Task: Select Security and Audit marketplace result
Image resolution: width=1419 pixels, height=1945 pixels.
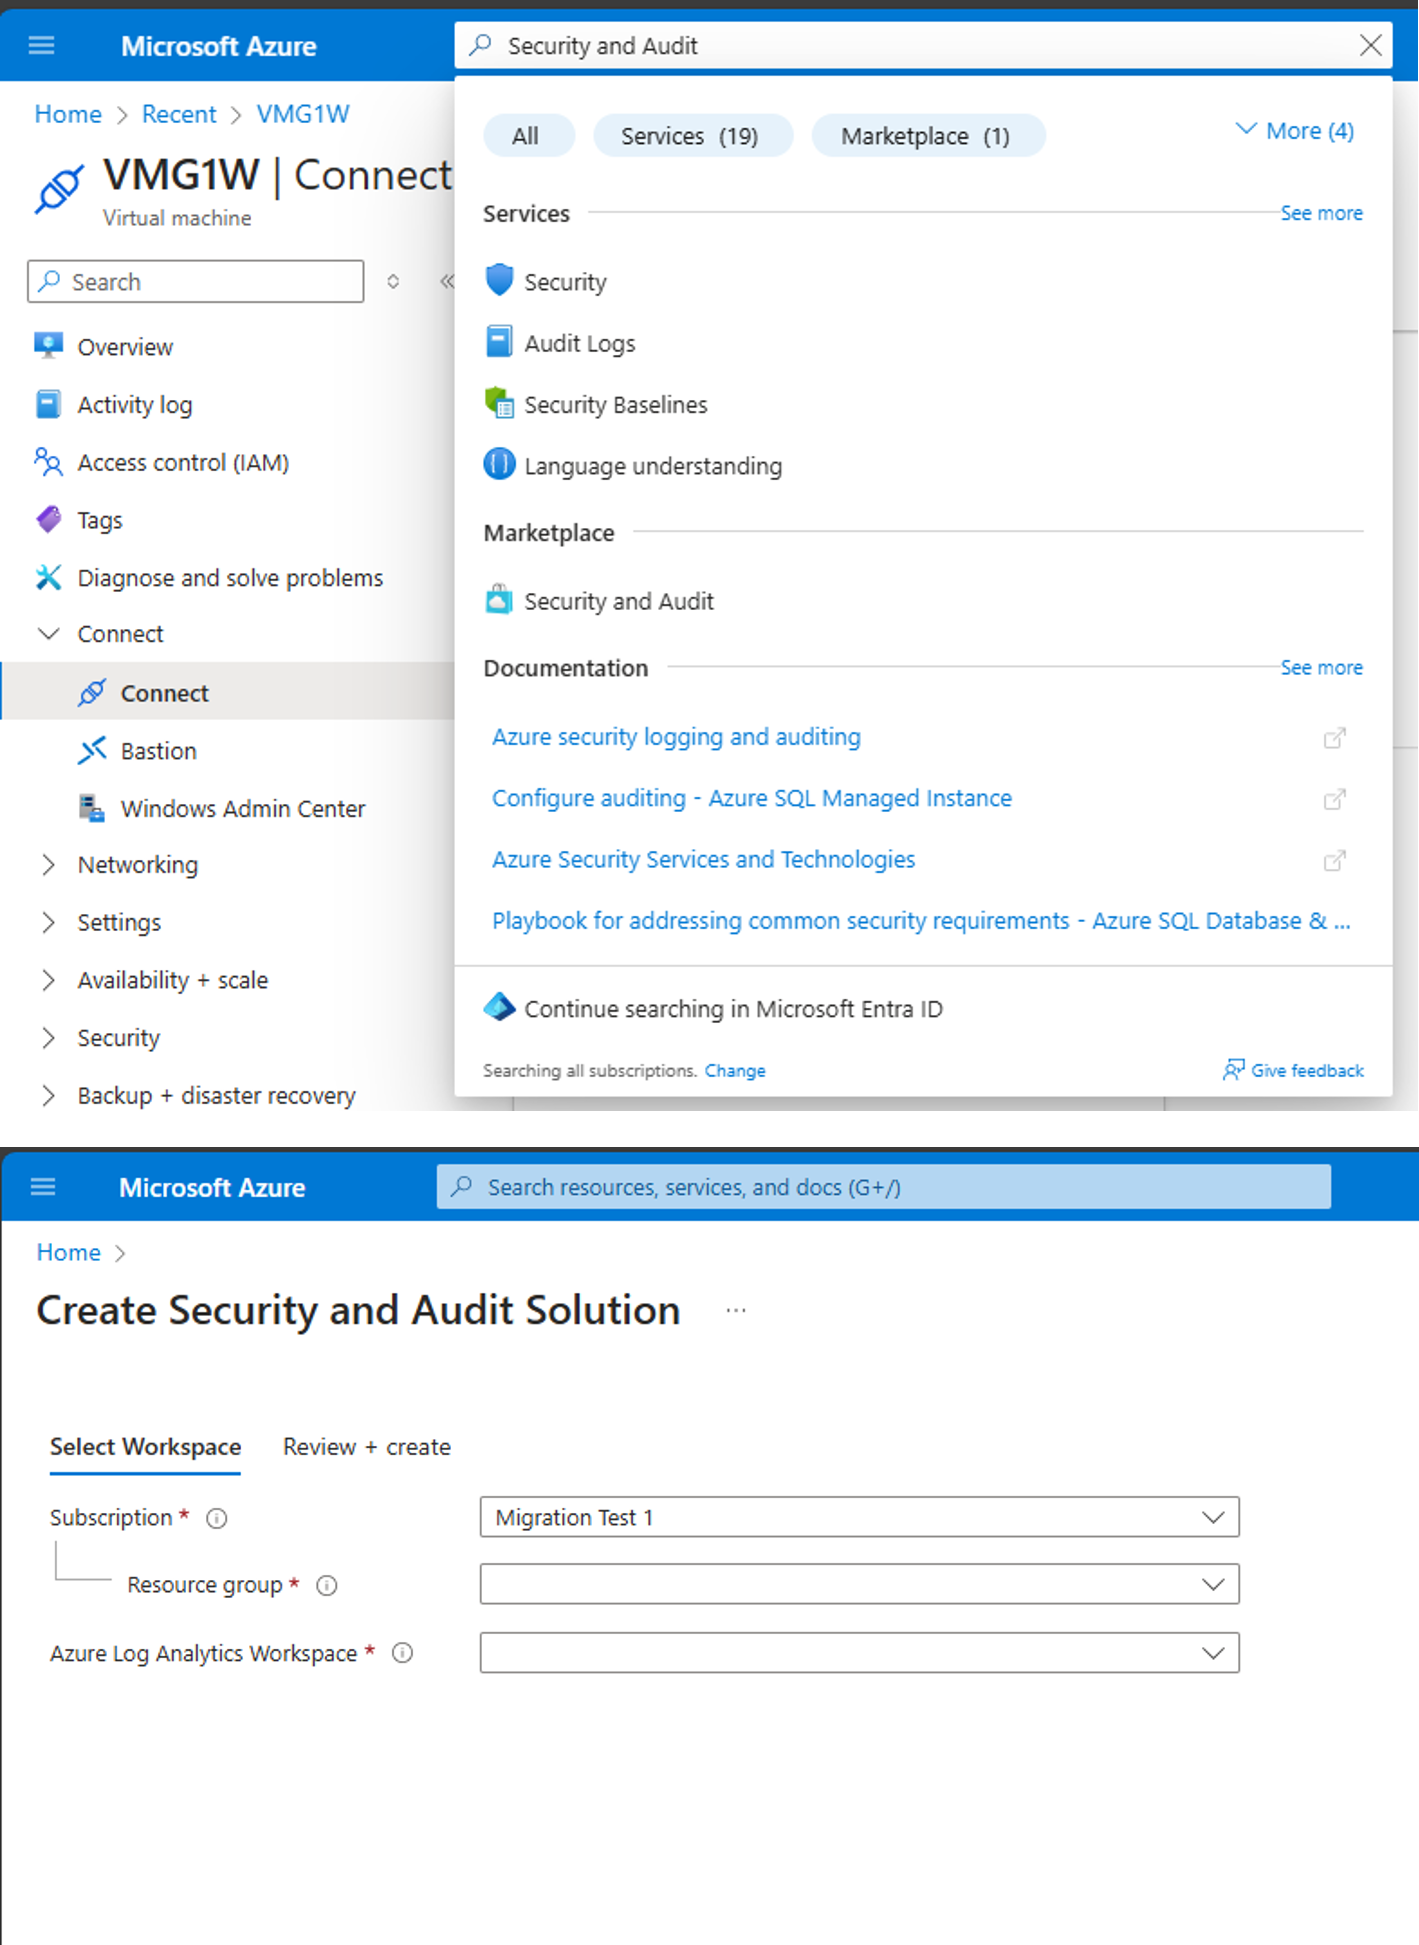Action: (x=618, y=601)
